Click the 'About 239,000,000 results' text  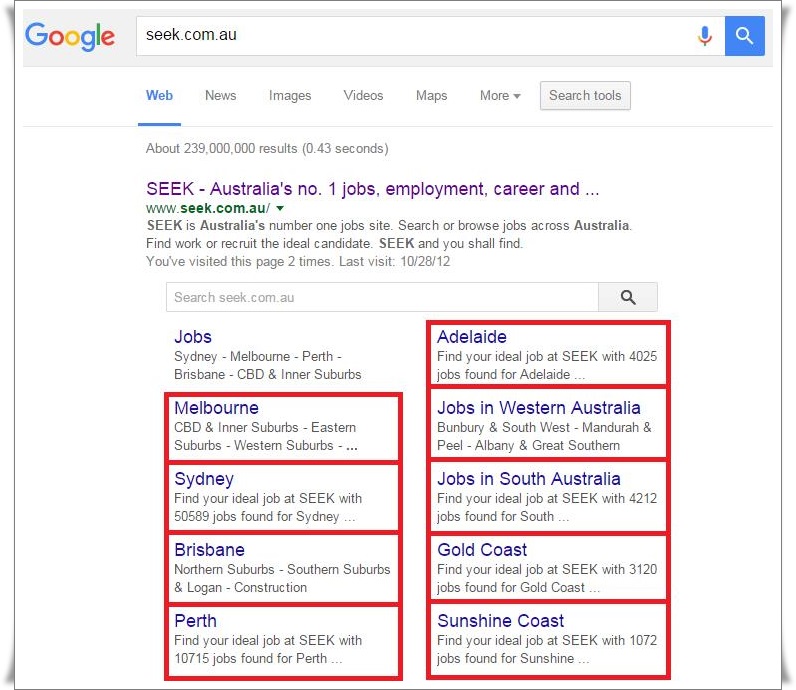267,148
